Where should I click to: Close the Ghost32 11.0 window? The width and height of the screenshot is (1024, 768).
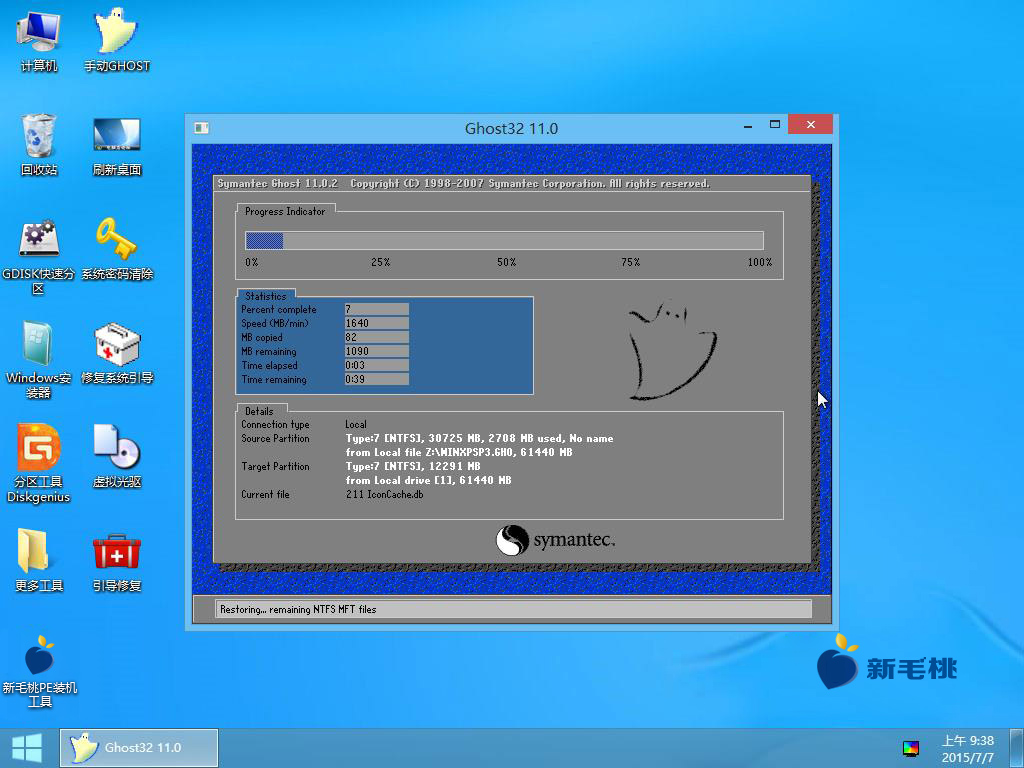[x=810, y=124]
